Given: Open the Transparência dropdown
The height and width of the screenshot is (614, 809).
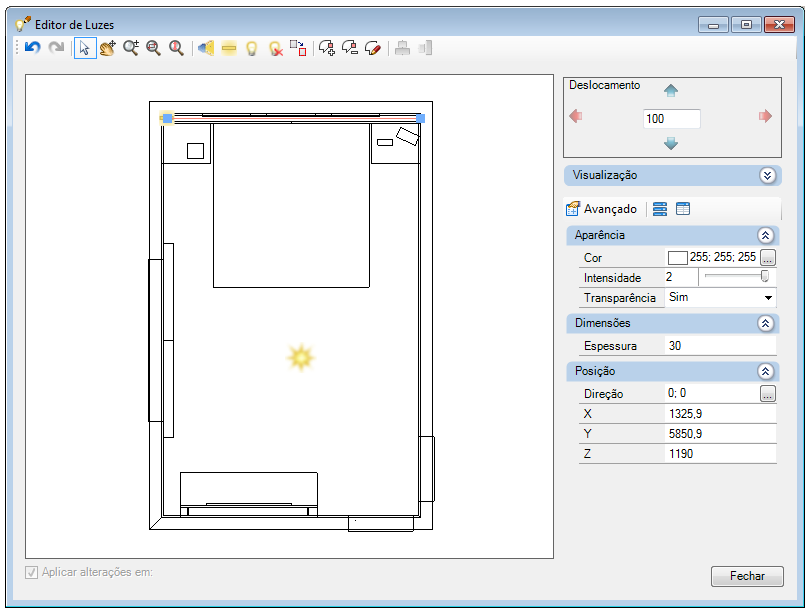Looking at the screenshot, I should [x=768, y=298].
